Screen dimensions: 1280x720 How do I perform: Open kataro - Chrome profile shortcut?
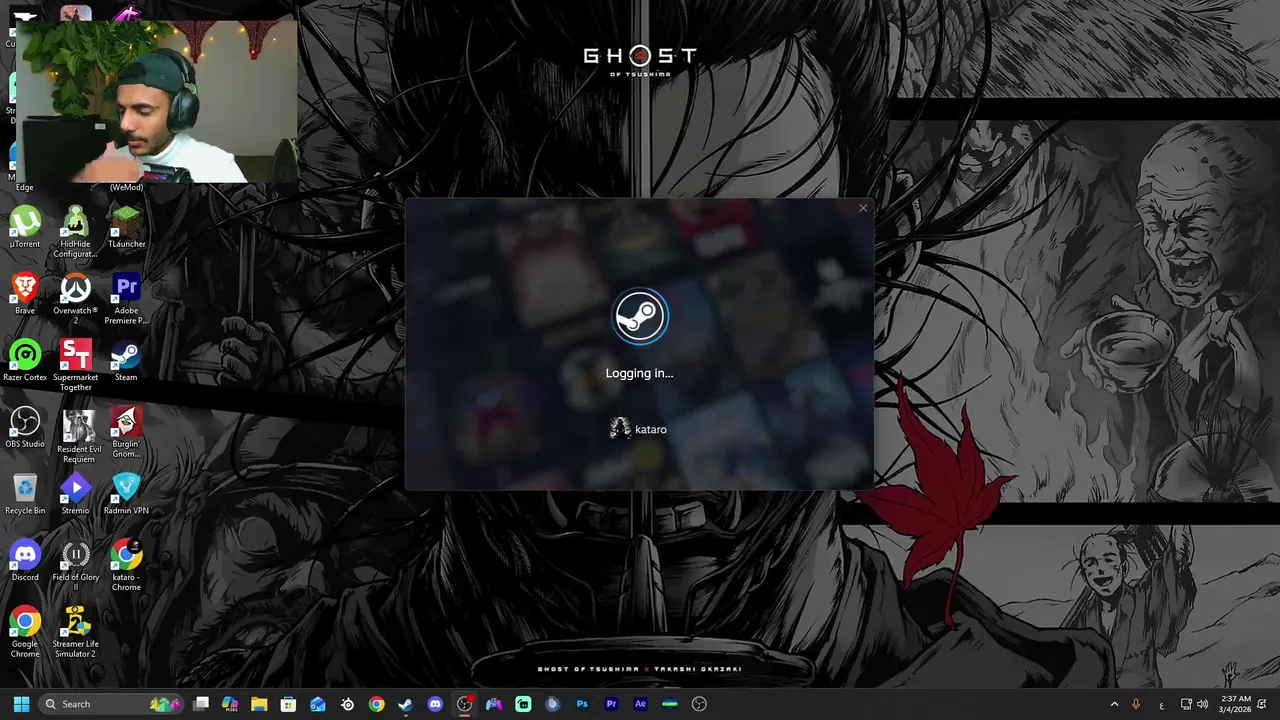point(126,566)
